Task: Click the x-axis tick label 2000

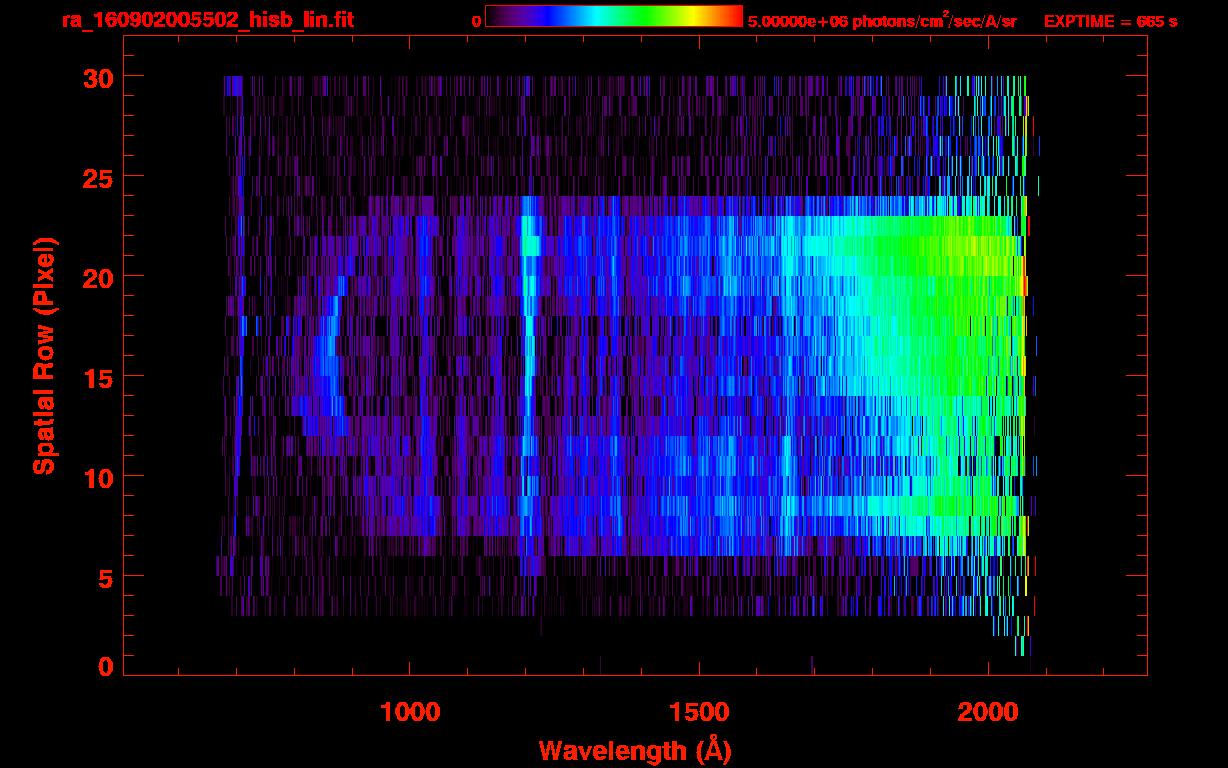Action: (x=987, y=712)
